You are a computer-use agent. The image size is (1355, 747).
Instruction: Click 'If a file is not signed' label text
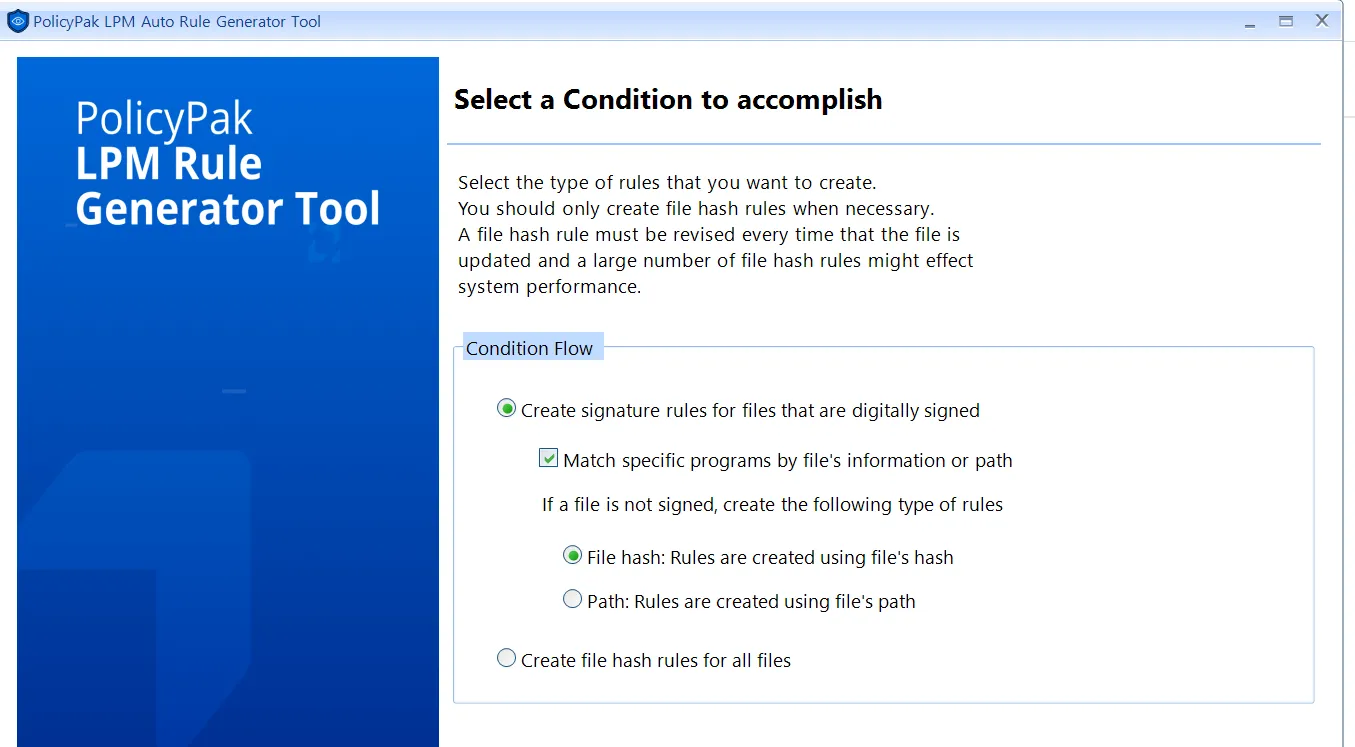[770, 504]
